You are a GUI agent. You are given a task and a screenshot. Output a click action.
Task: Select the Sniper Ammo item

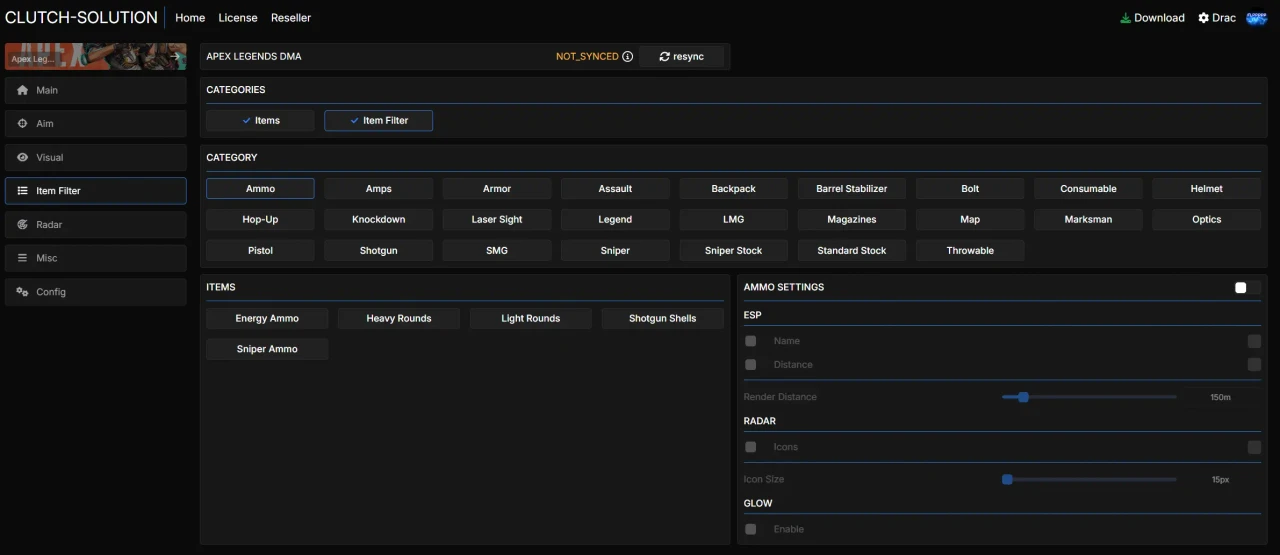tap(267, 350)
